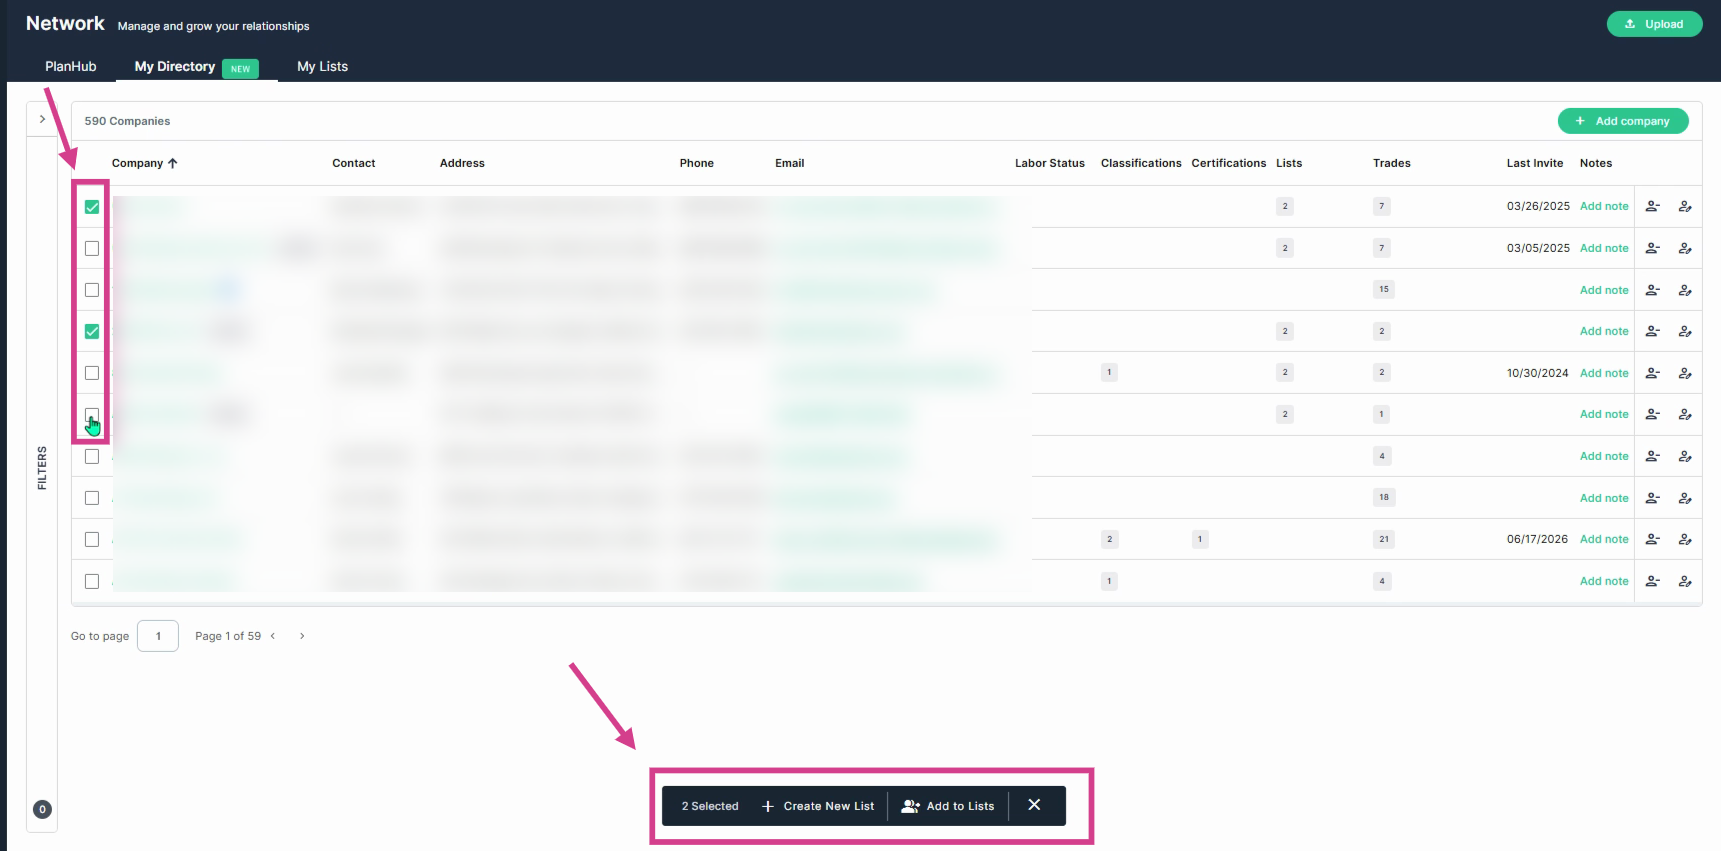This screenshot has height=851, width=1721.
Task: Uncheck the checkbox in 03/26/2025 row
Action: (x=92, y=207)
